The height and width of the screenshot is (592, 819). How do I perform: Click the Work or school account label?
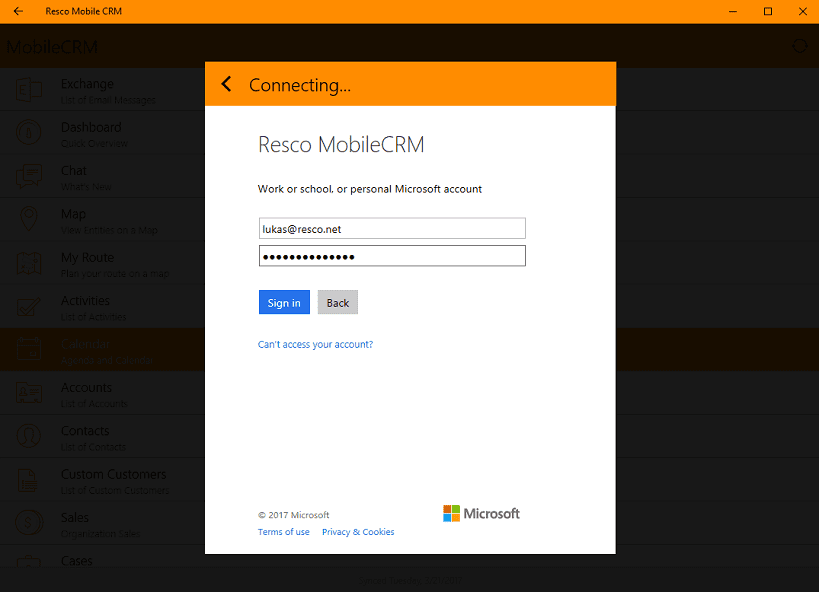coord(370,189)
